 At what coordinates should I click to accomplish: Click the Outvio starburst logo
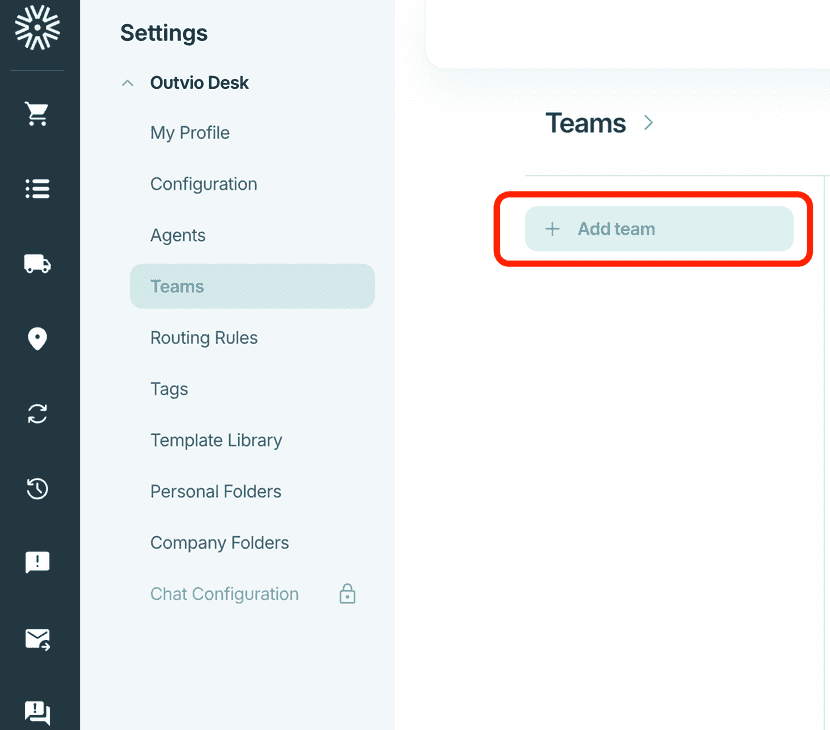37,28
